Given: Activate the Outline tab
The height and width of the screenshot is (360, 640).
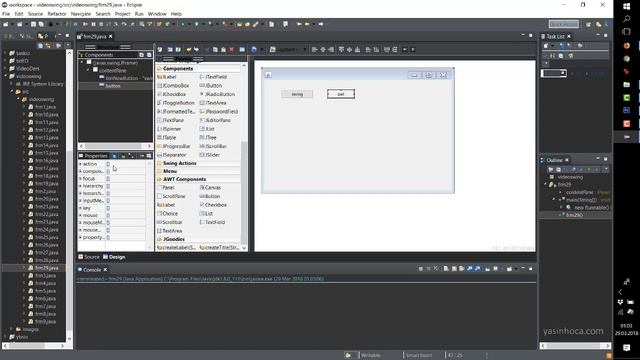Looking at the screenshot, I should [x=554, y=160].
